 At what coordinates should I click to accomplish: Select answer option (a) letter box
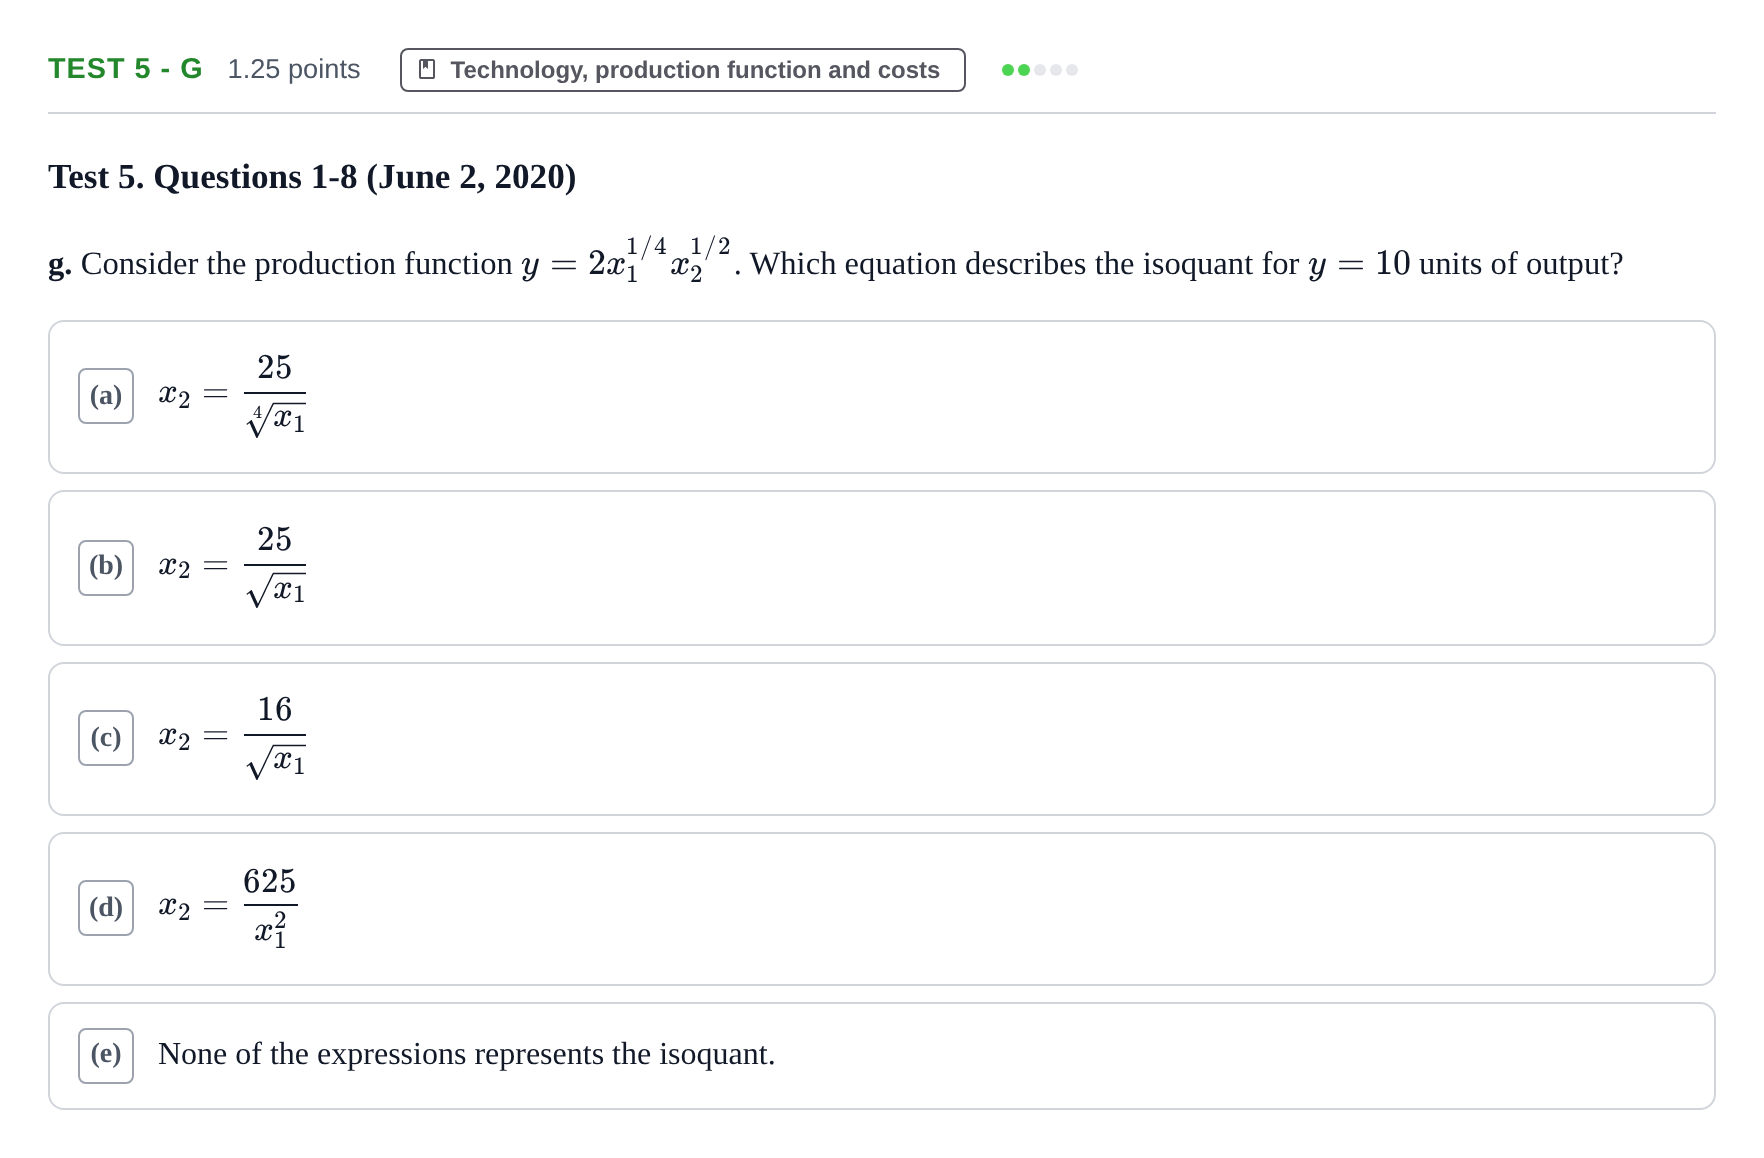coord(106,396)
